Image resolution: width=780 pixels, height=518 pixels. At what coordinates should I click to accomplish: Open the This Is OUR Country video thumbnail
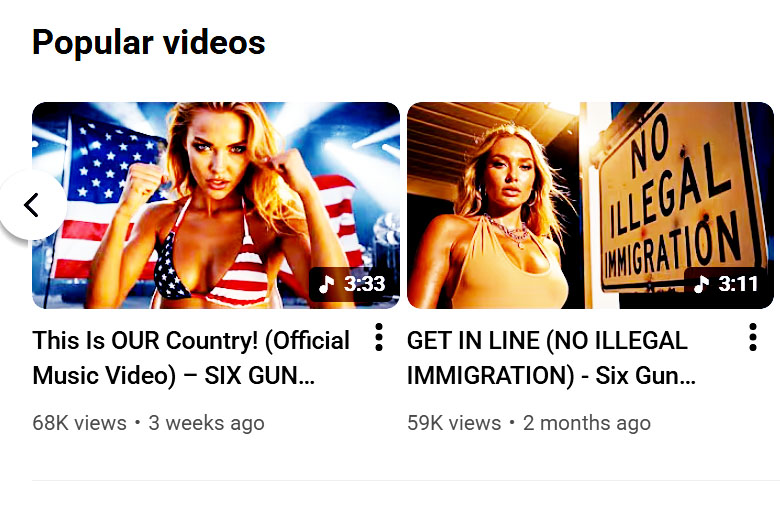(216, 205)
